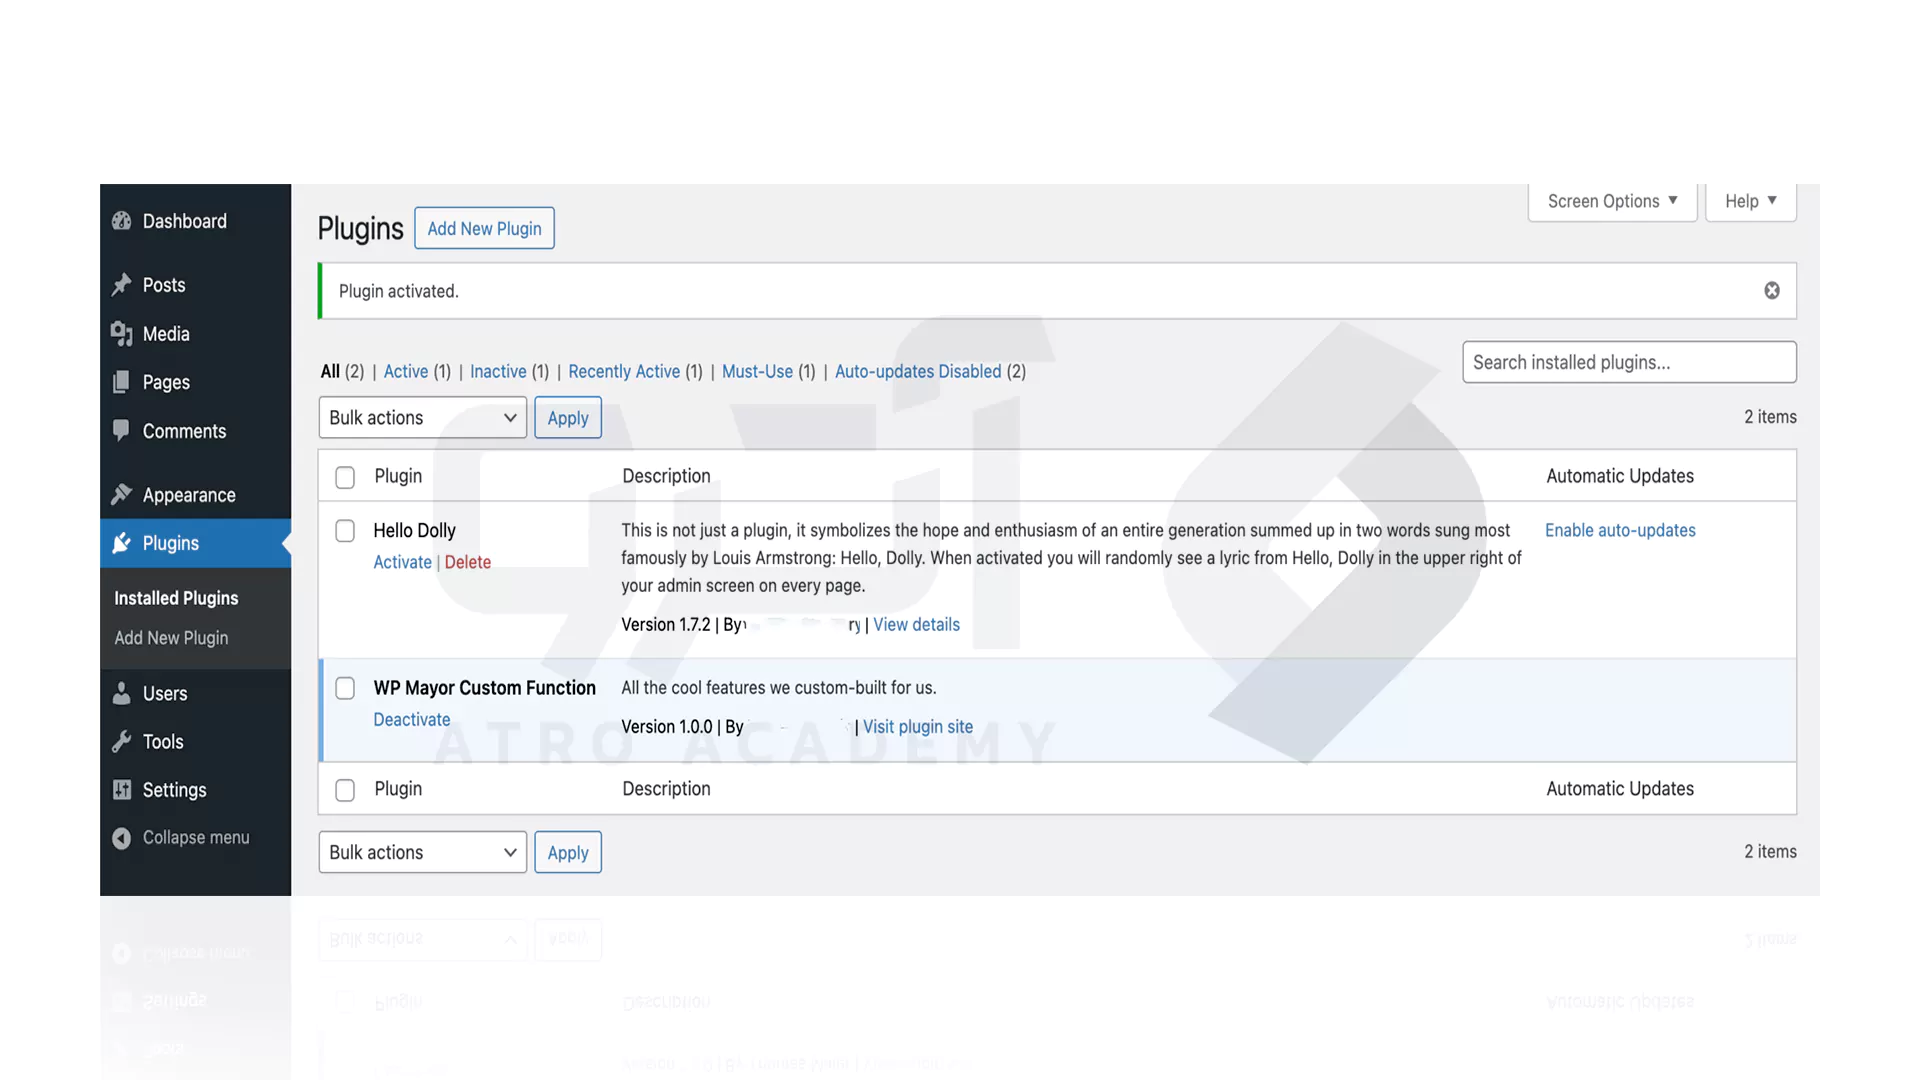Switch to the Active plugins tab
The height and width of the screenshot is (1080, 1920).
coord(404,371)
